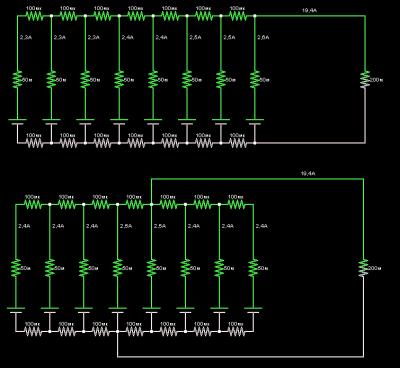
Task: Select the leftmost battery in upper circuit
Action: coord(18,122)
